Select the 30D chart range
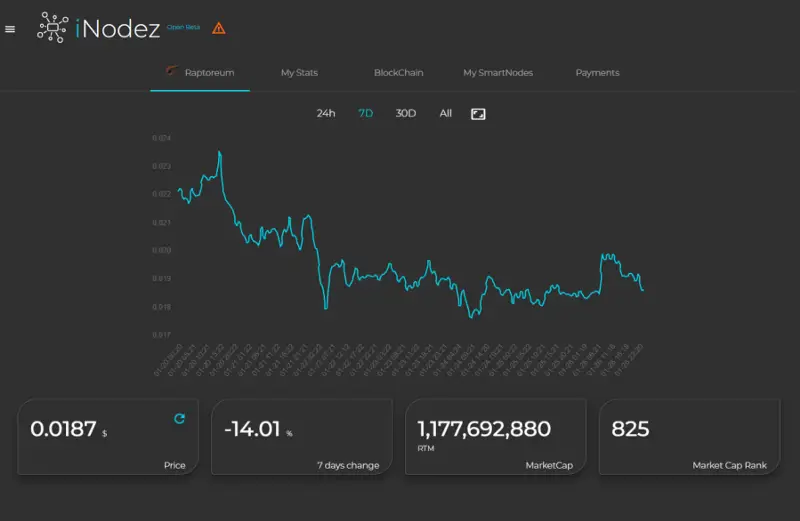Viewport: 800px width, 521px height. click(406, 113)
